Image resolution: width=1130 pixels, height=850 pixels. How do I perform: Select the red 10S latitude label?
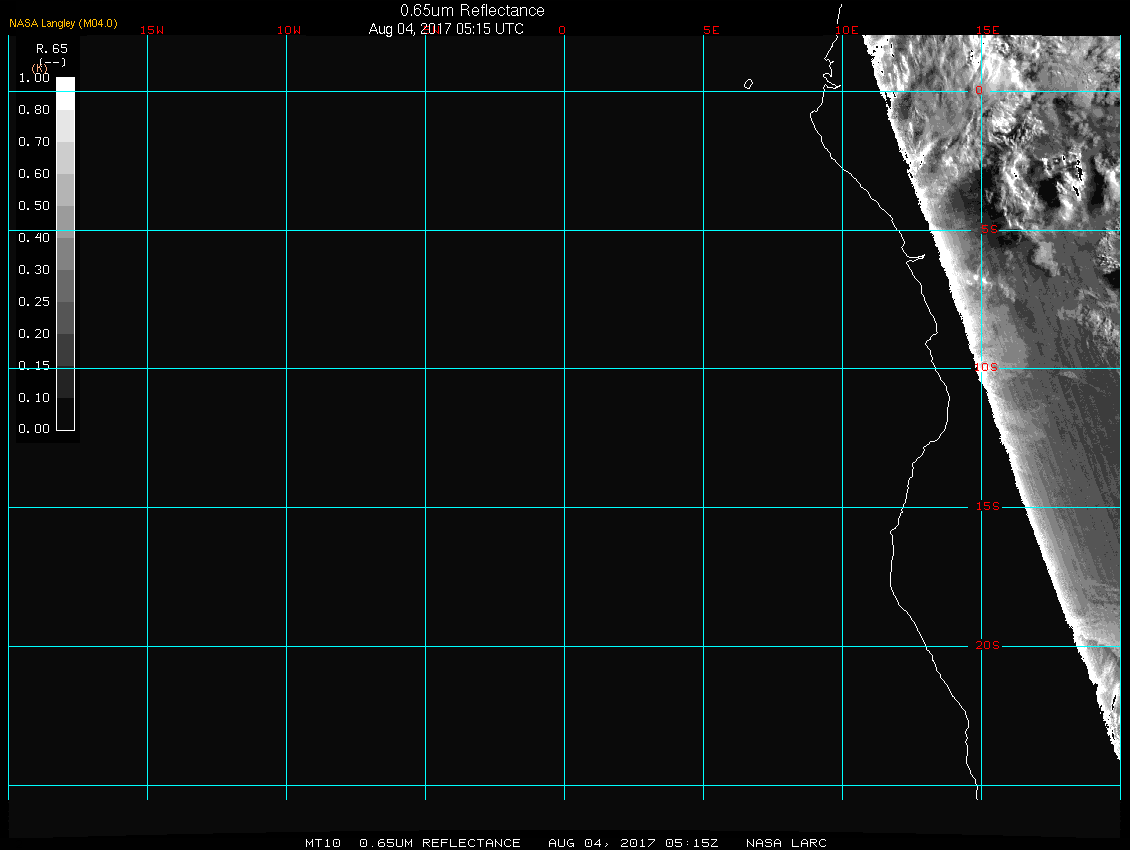(x=986, y=368)
